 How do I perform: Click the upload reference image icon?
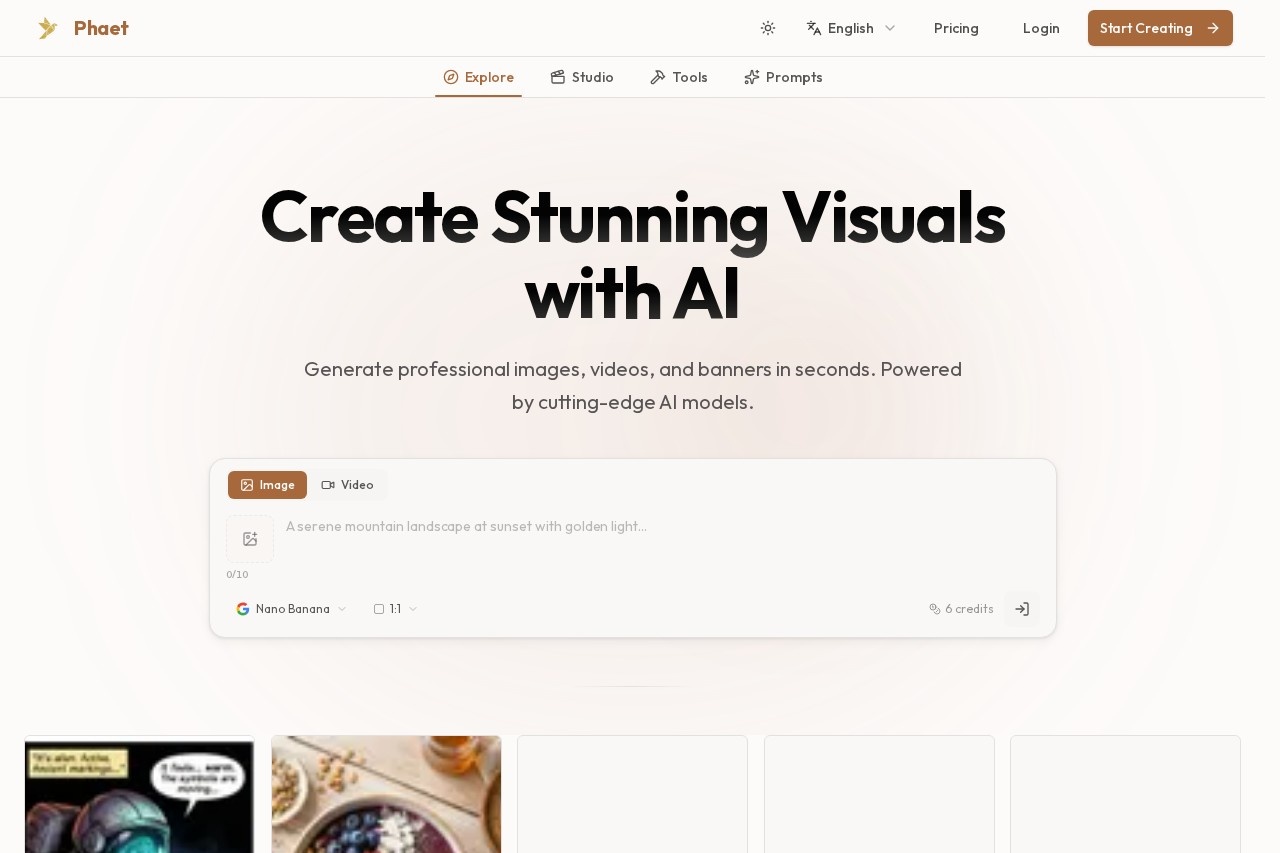click(x=250, y=539)
